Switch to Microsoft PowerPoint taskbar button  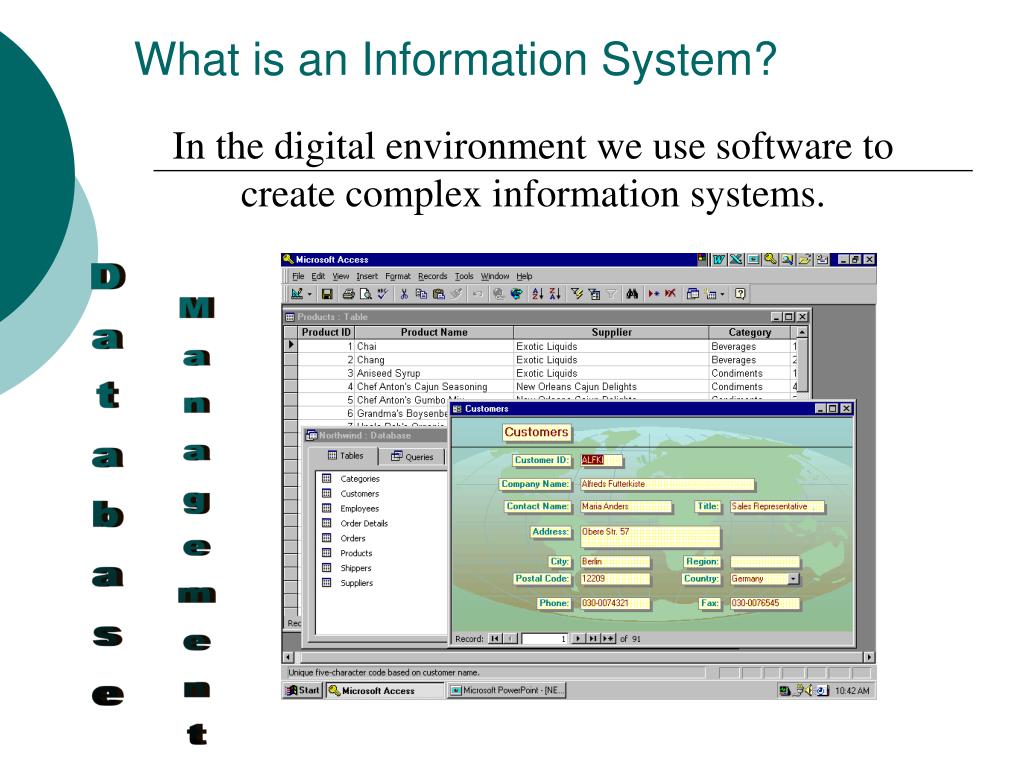click(507, 690)
